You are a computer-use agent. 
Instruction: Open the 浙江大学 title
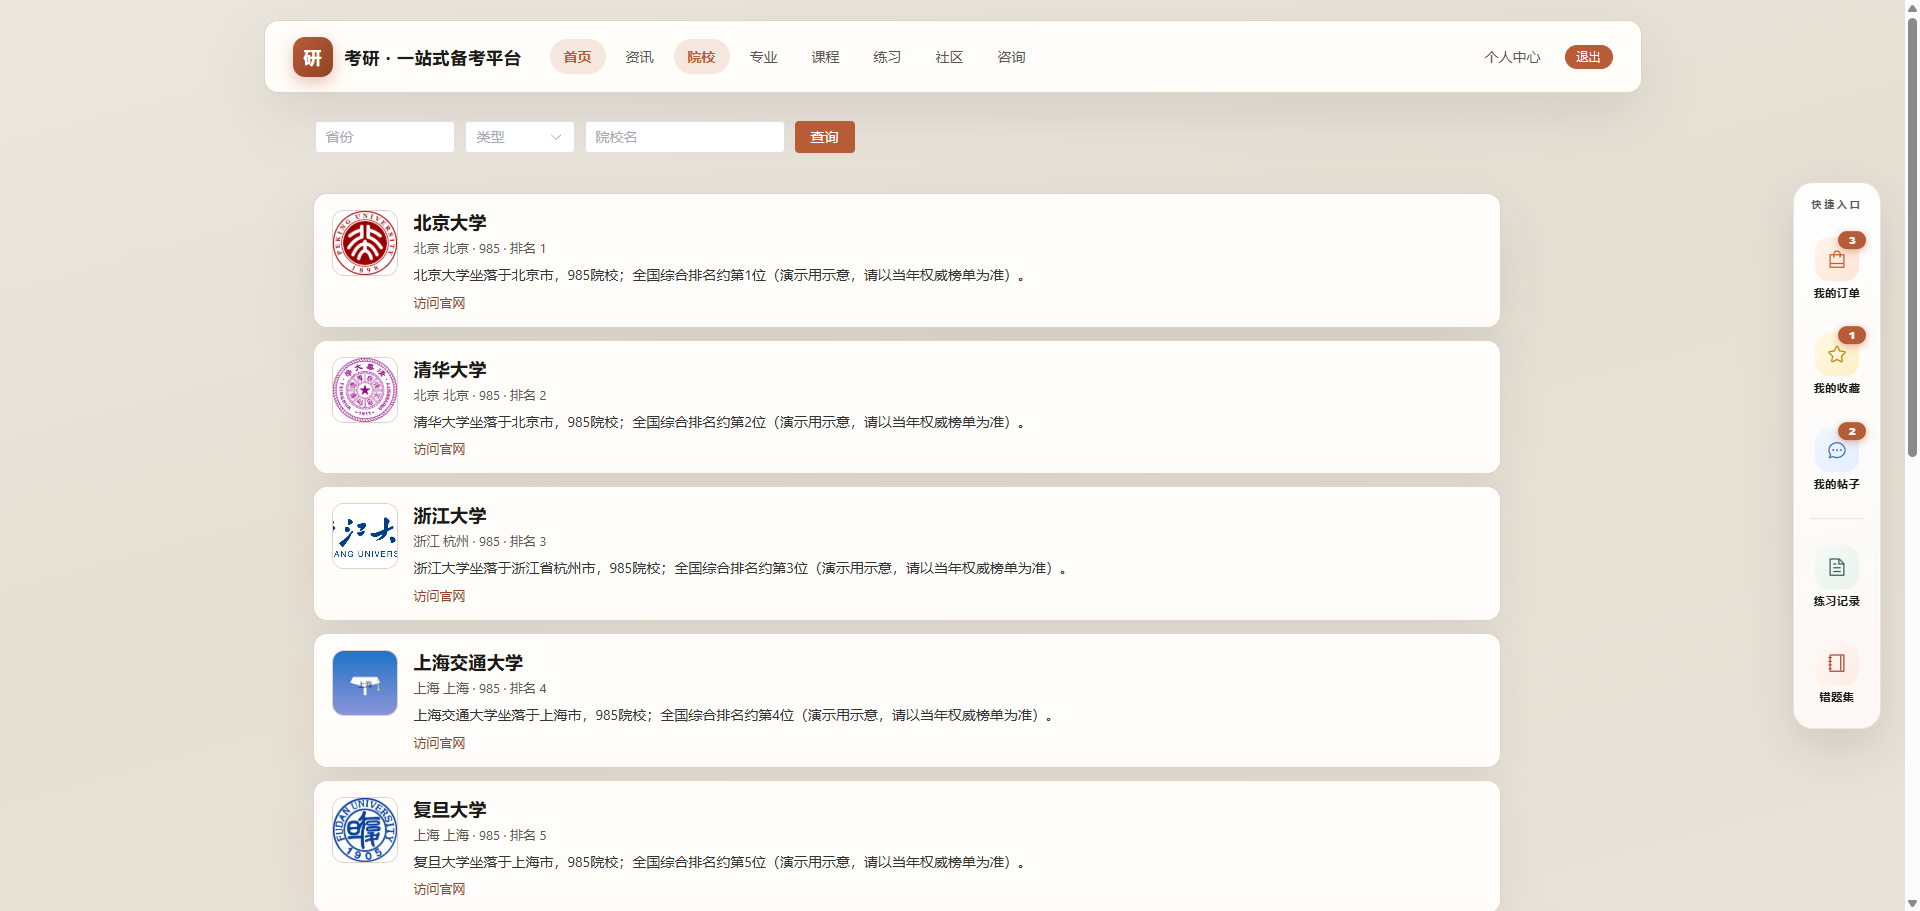tap(450, 516)
